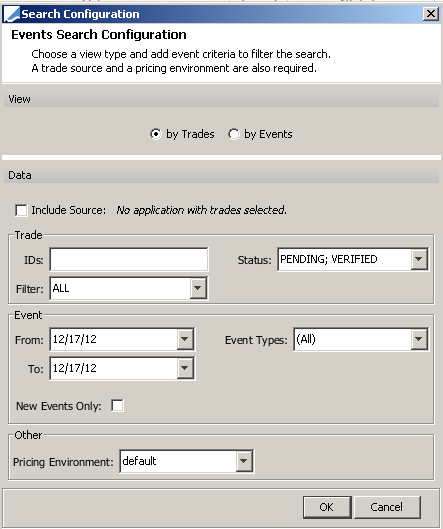This screenshot has width=443, height=529.
Task: Click the To date text field
Action: click(x=114, y=368)
